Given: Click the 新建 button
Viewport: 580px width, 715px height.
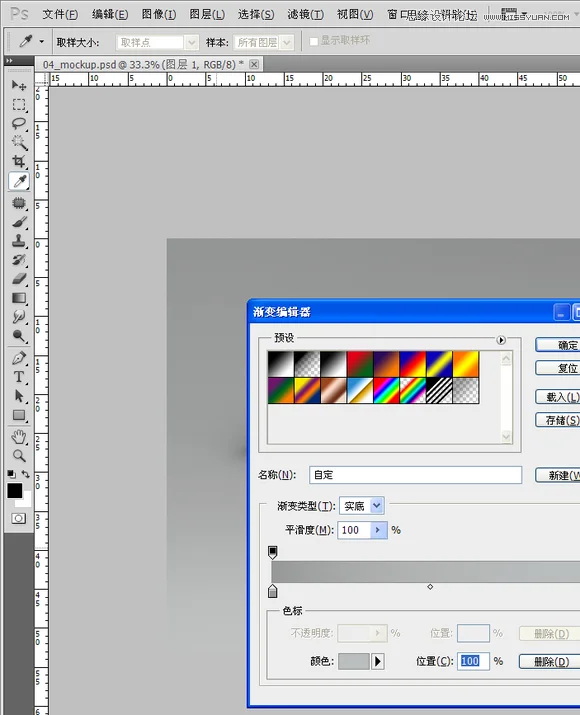Looking at the screenshot, I should pos(558,475).
